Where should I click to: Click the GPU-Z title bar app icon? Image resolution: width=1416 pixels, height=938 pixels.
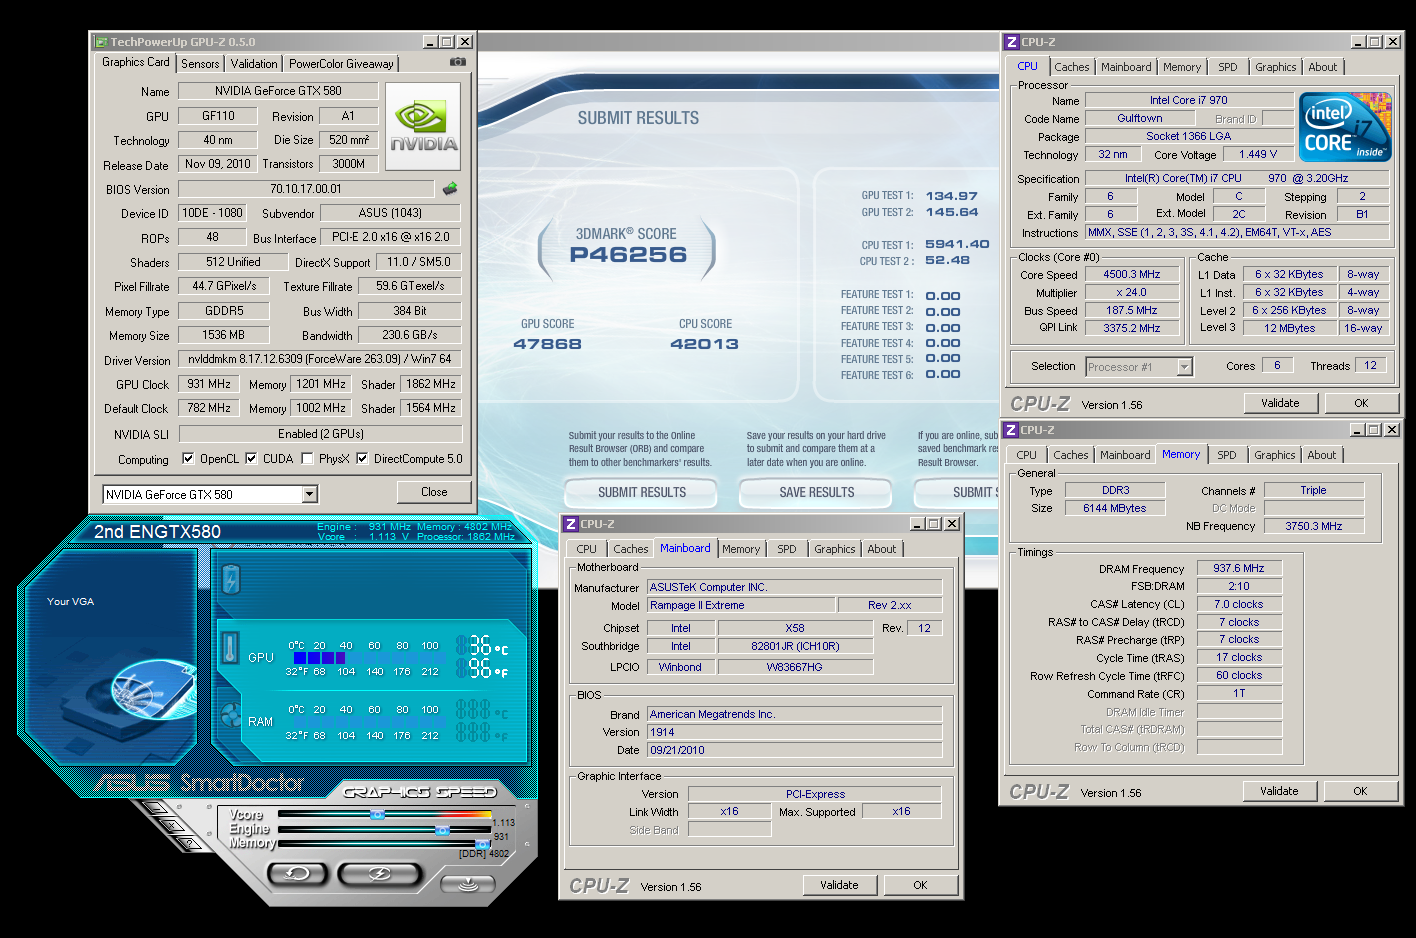[101, 42]
